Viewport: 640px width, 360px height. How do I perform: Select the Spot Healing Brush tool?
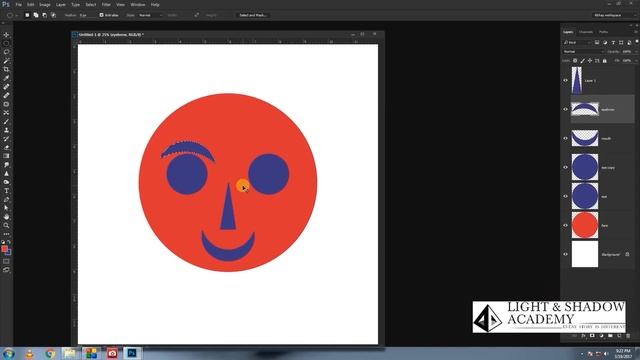(6, 87)
